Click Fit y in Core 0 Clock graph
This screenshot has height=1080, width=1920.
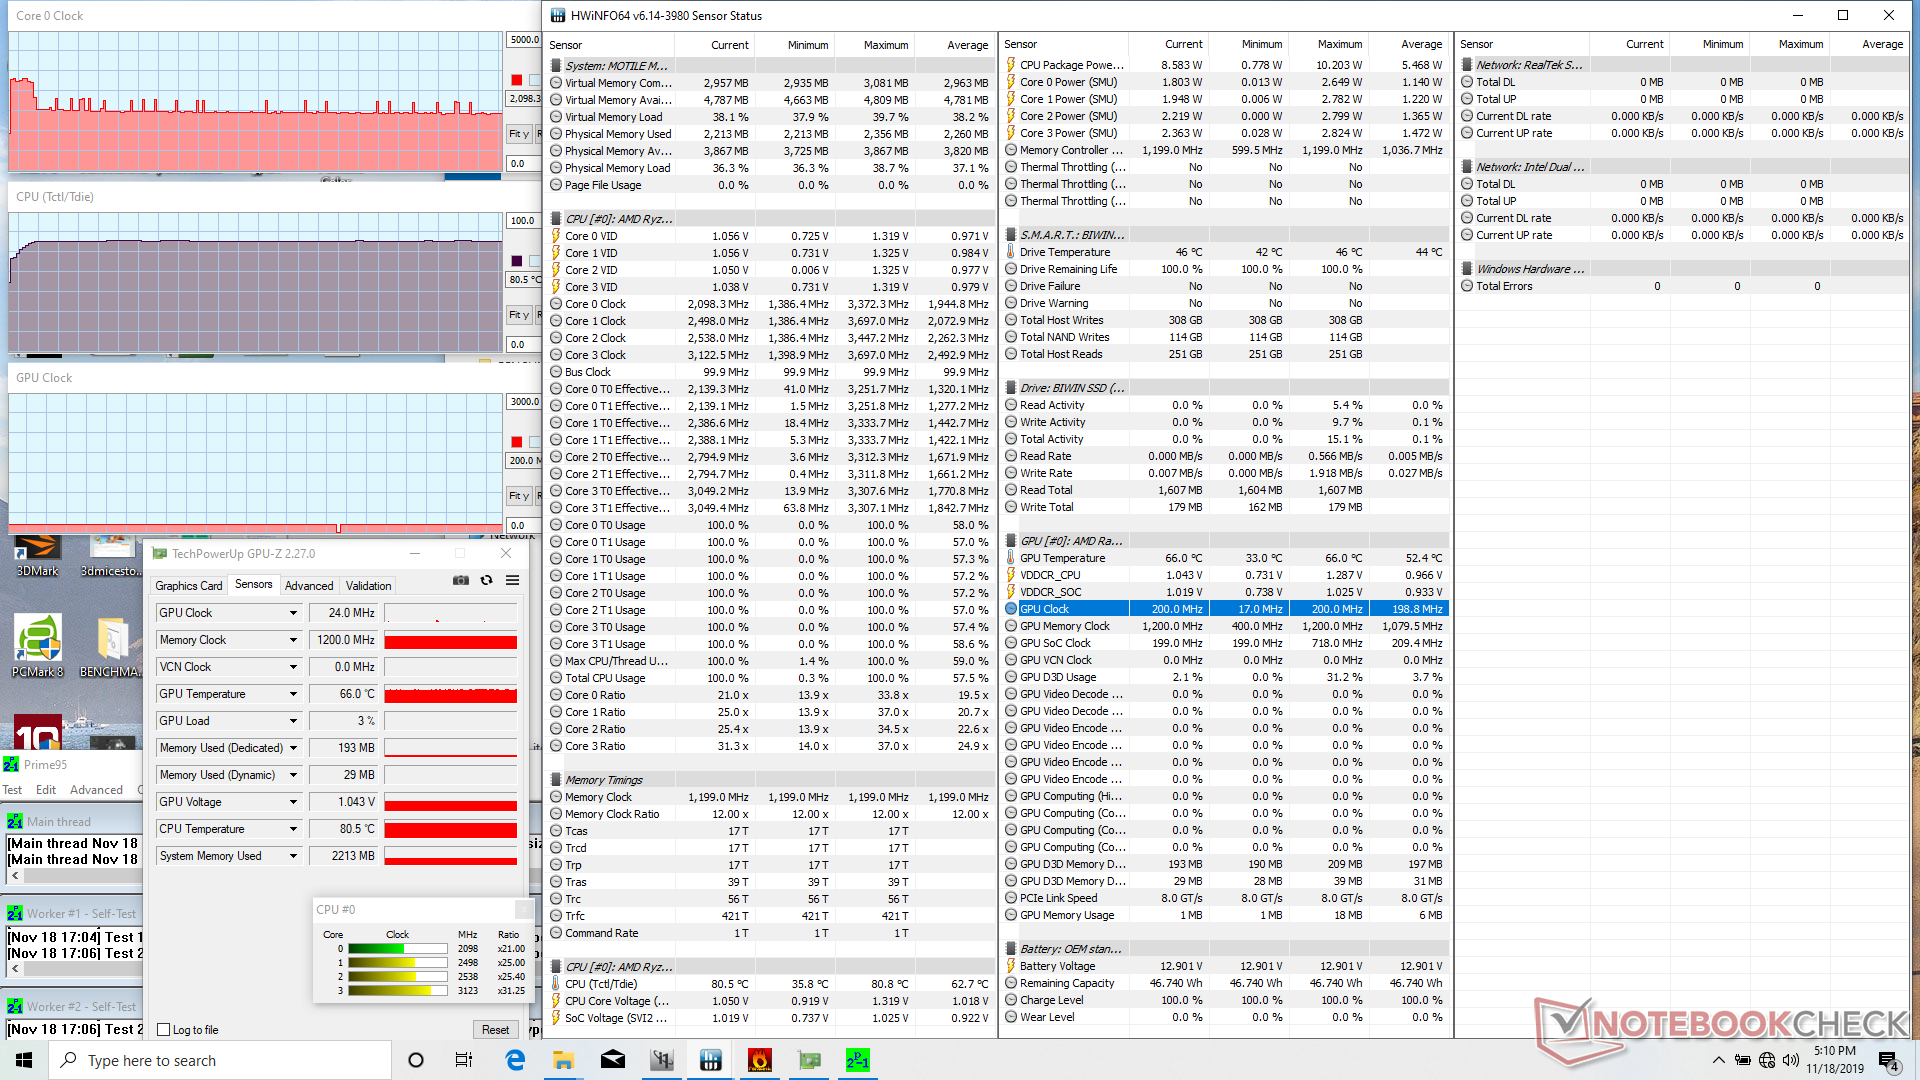point(518,134)
